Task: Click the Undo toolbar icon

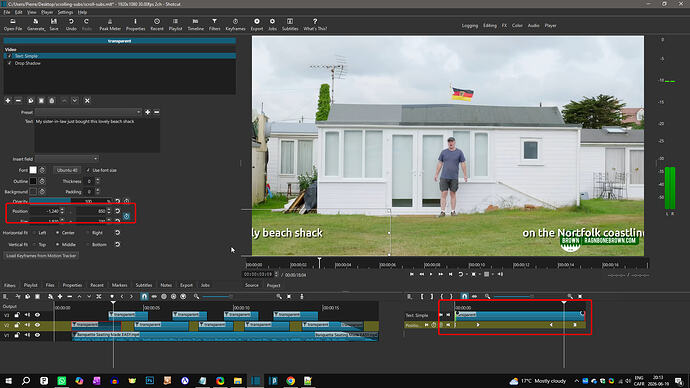Action: 71,25
